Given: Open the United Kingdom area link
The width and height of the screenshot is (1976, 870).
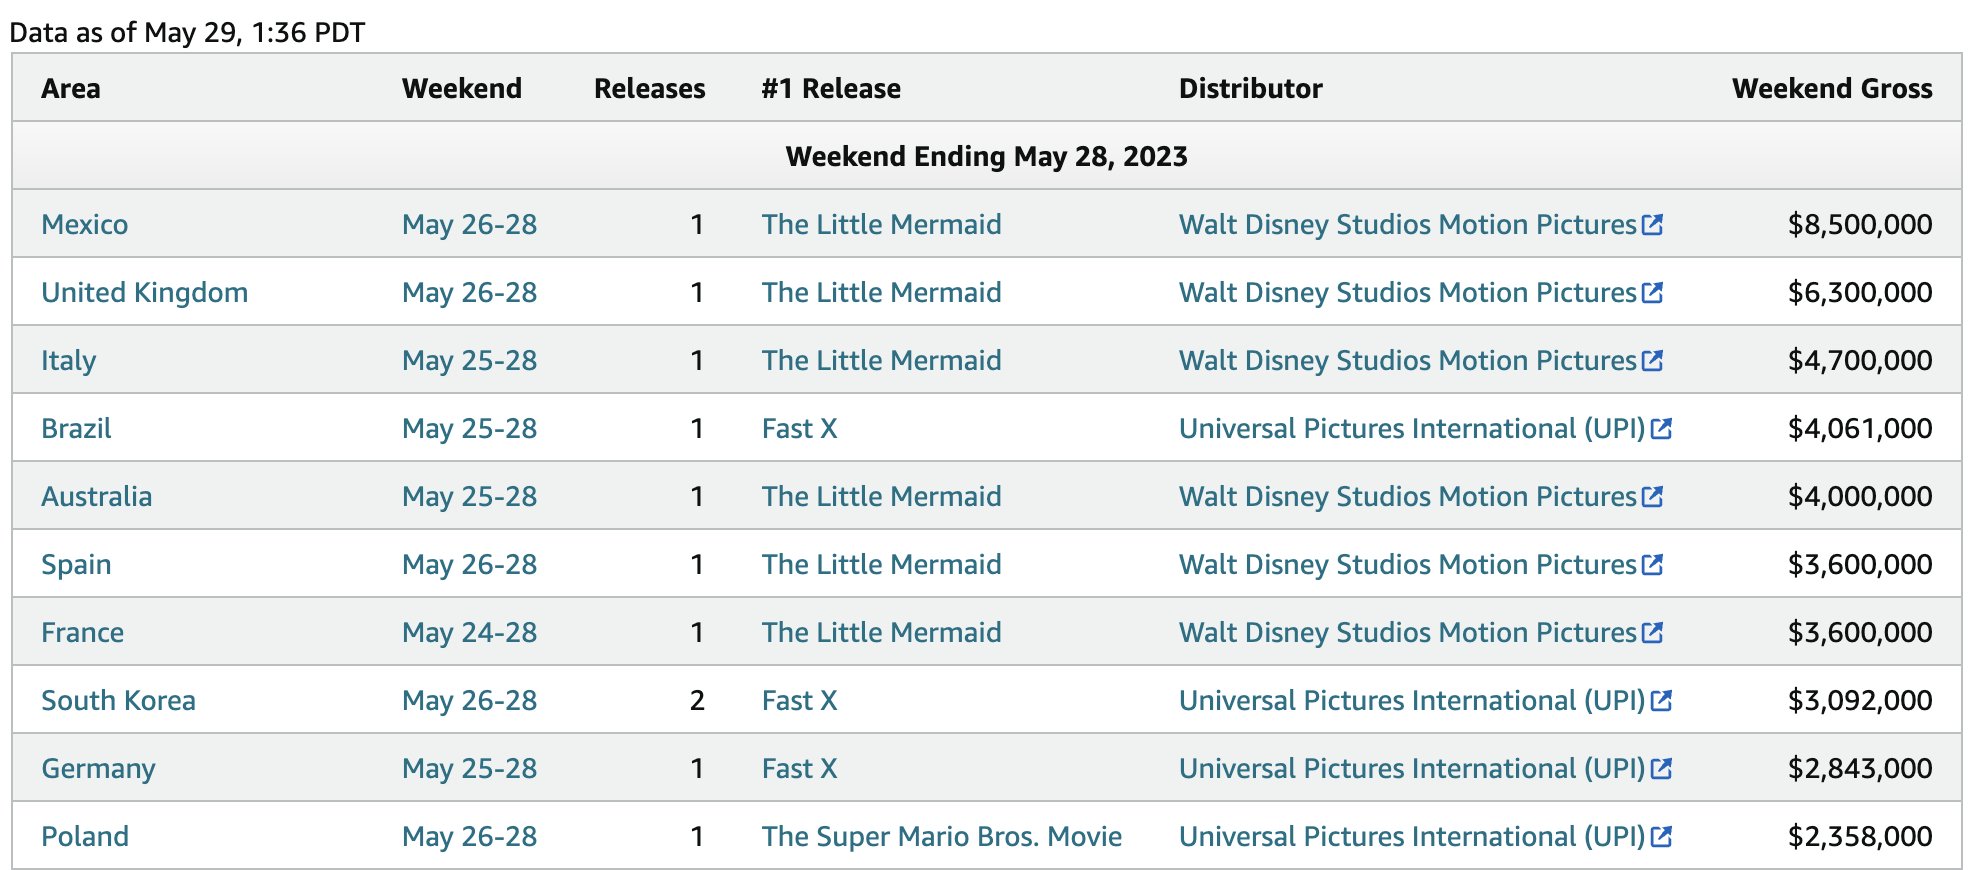Looking at the screenshot, I should point(144,293).
